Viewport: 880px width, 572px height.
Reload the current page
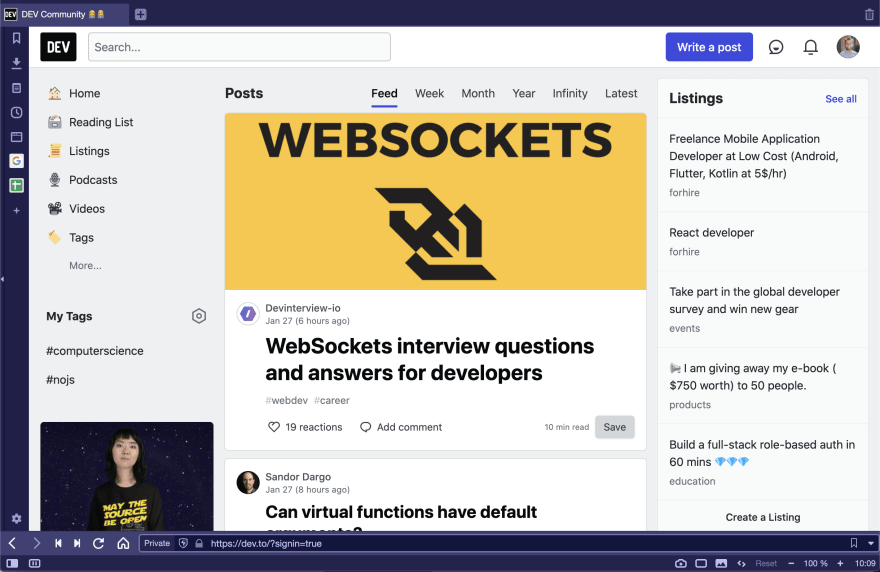98,543
